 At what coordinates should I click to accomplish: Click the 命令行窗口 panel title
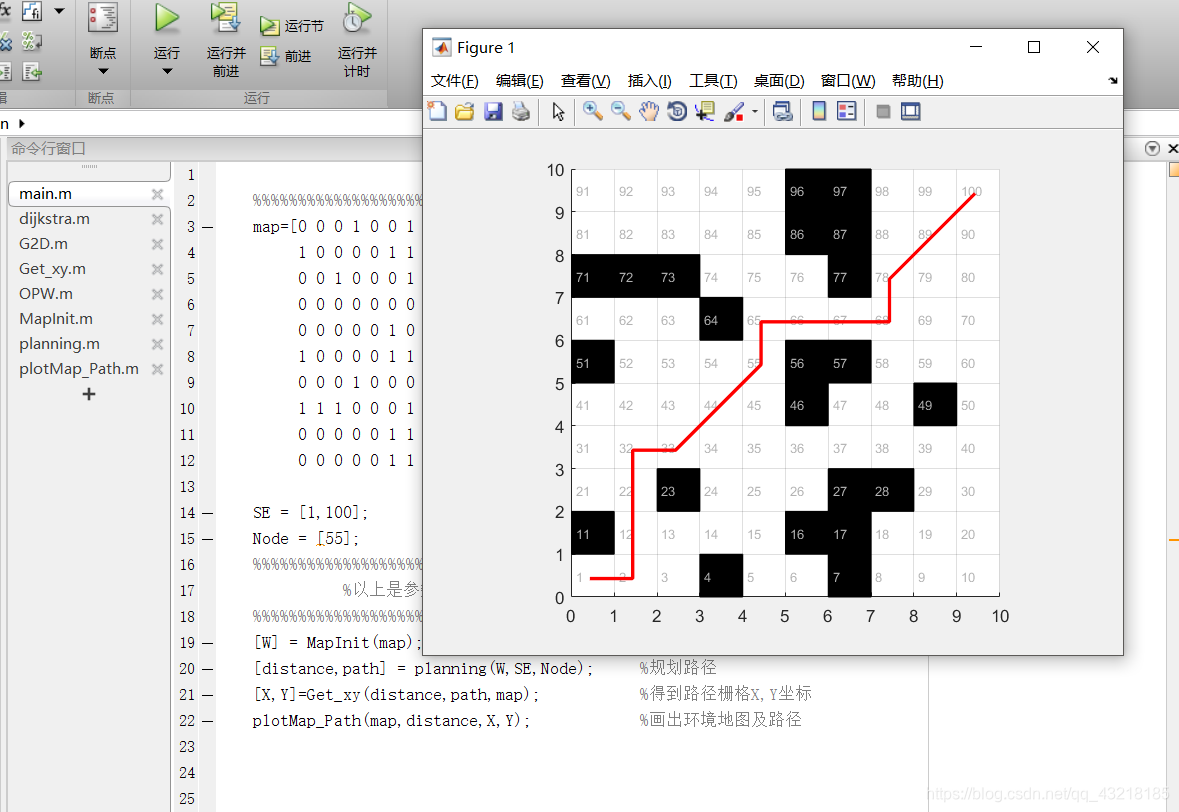pyautogui.click(x=48, y=148)
